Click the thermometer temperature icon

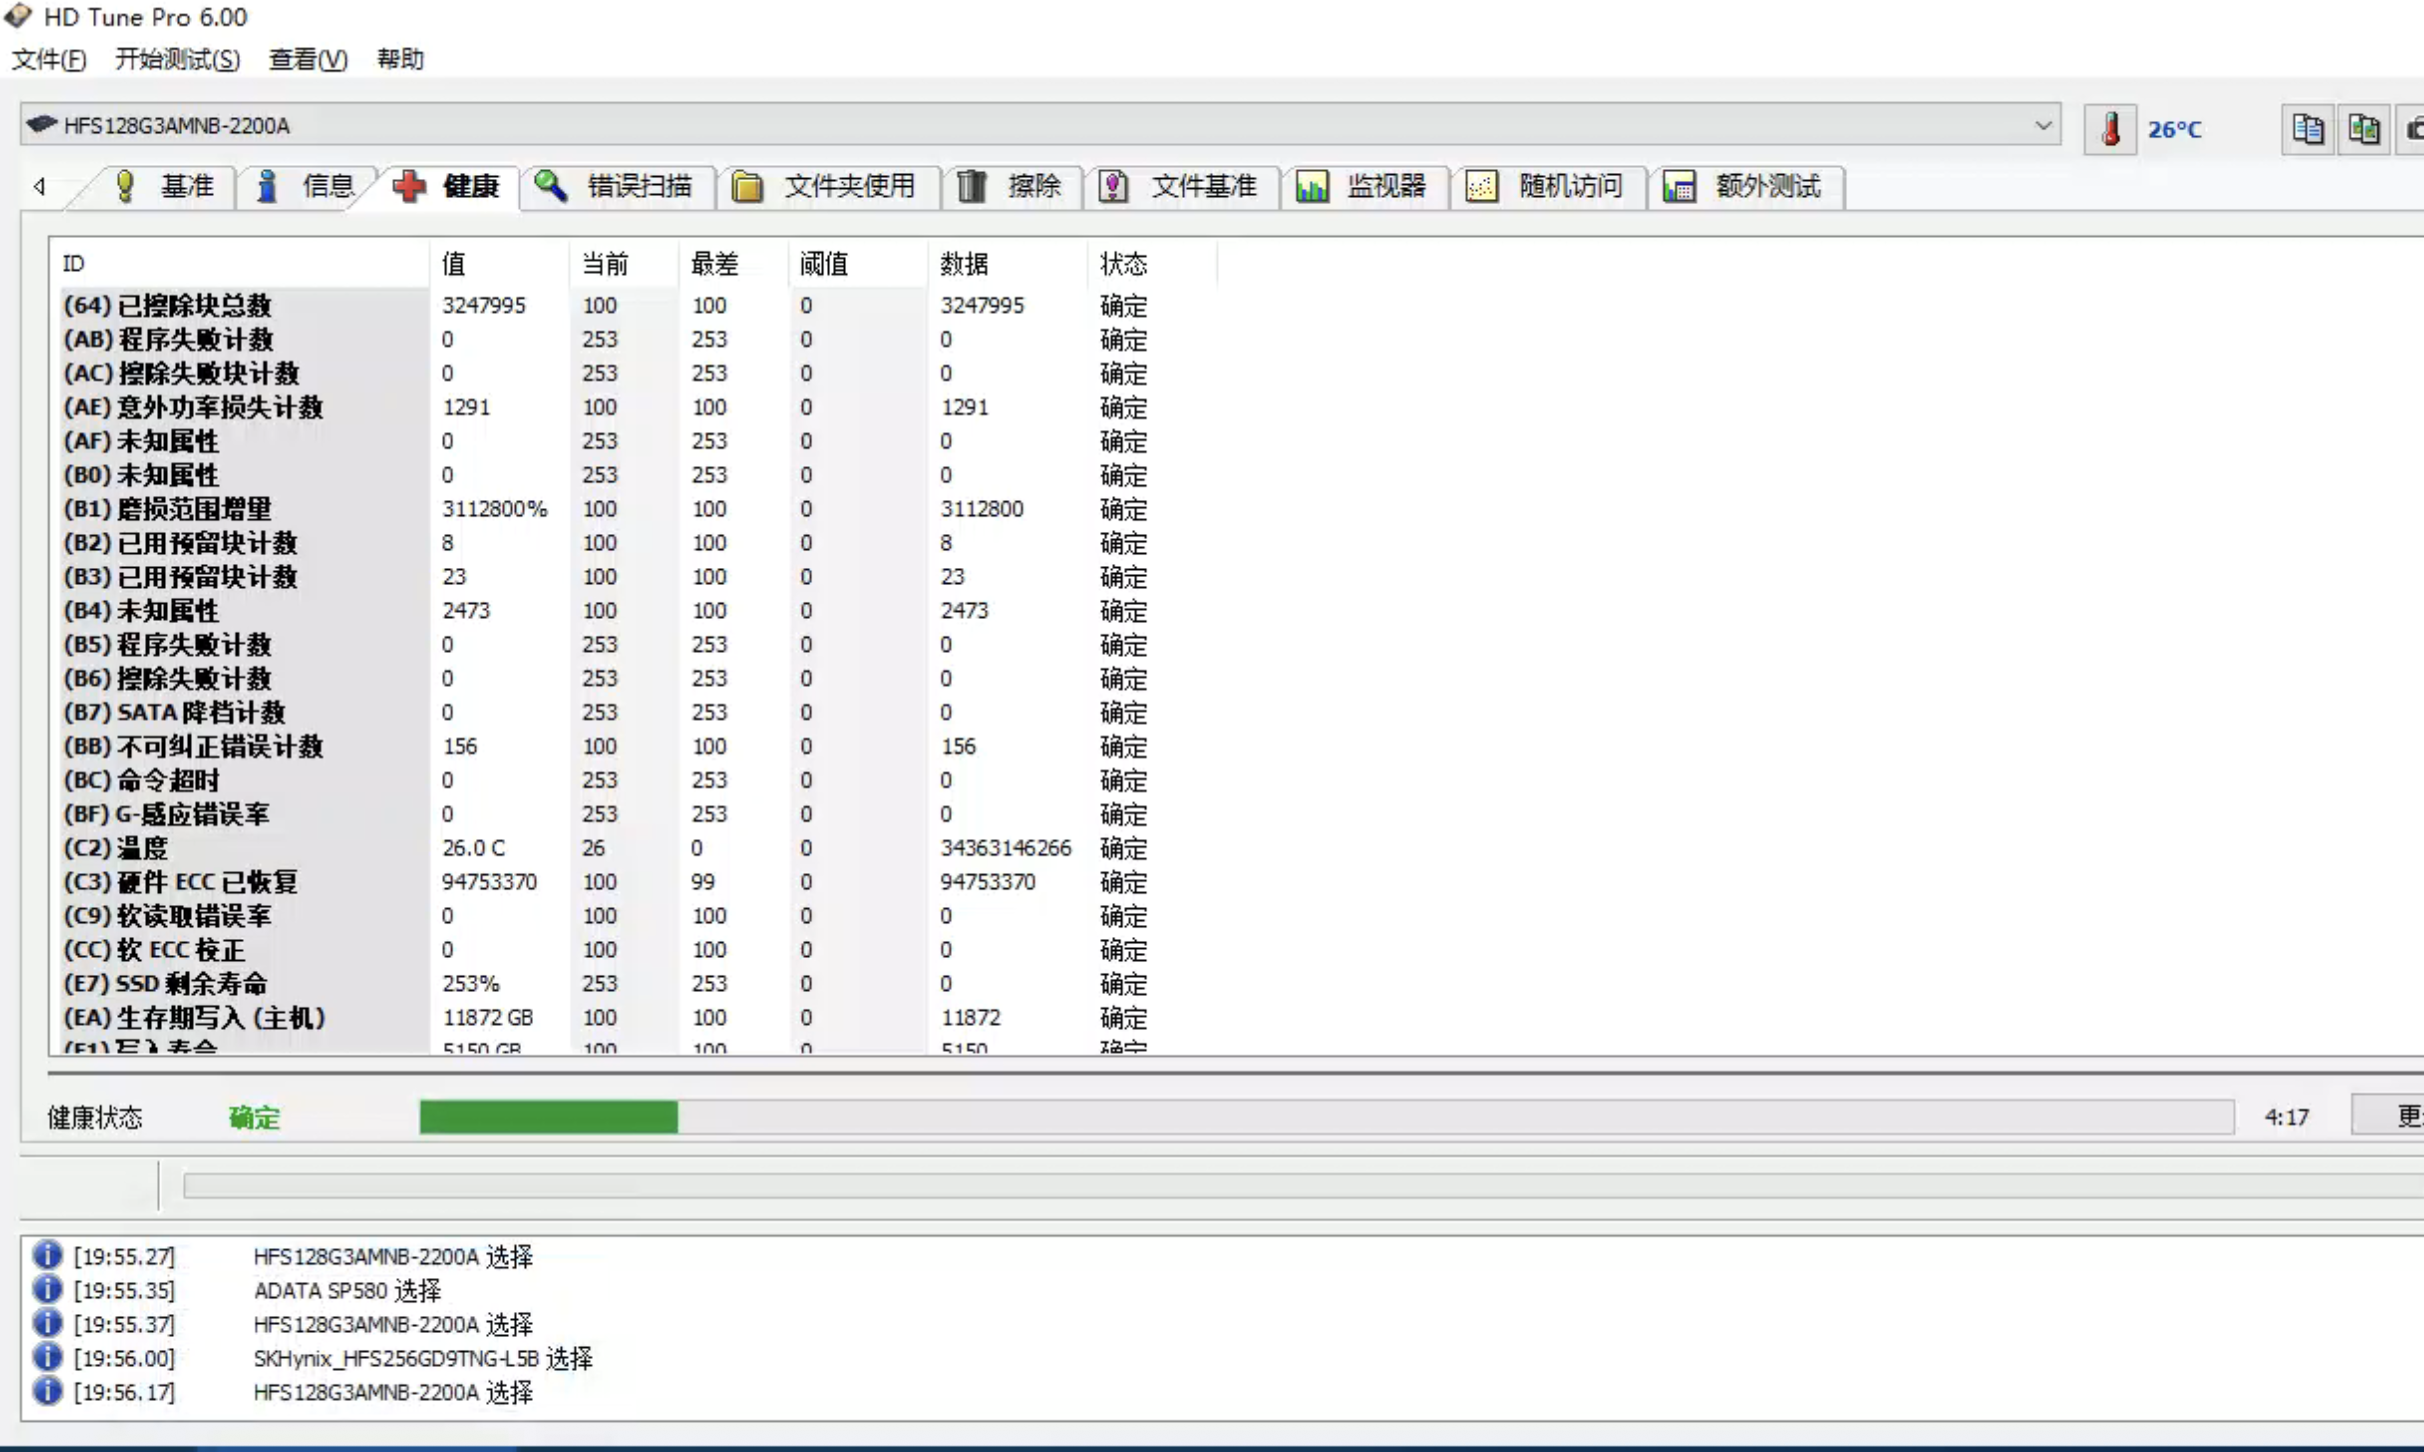click(2110, 129)
